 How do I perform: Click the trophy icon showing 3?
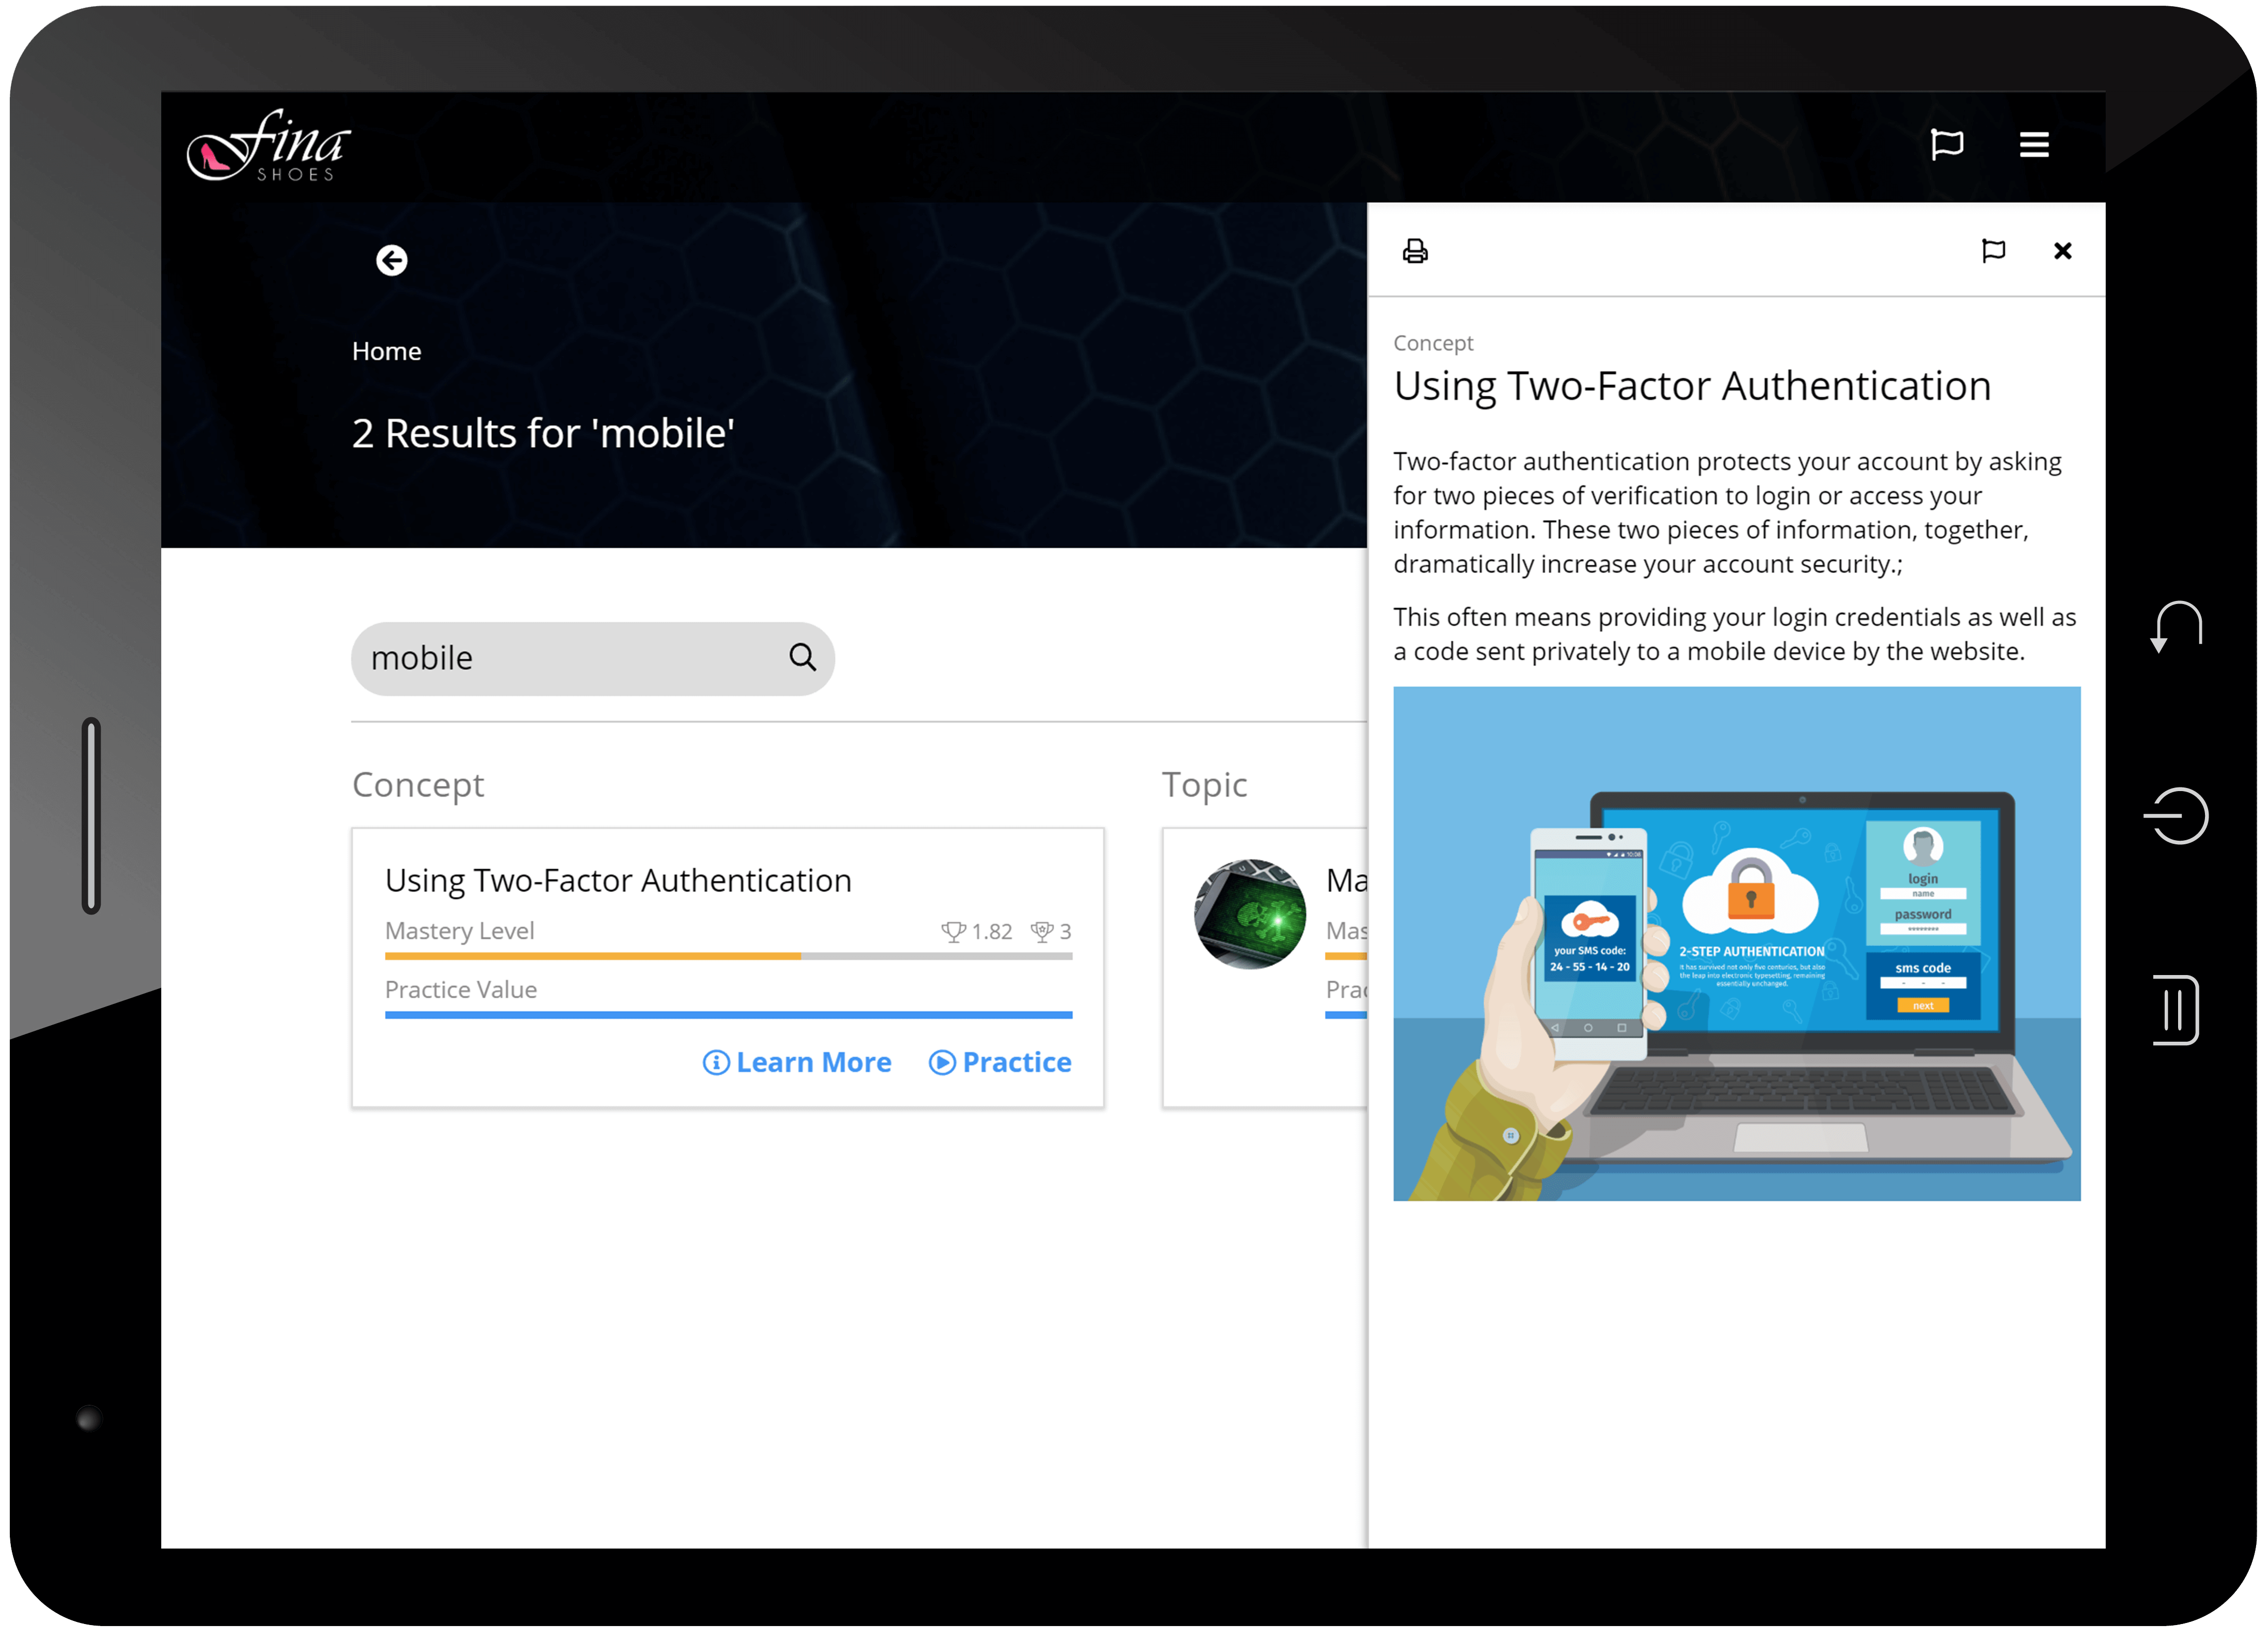[1041, 932]
